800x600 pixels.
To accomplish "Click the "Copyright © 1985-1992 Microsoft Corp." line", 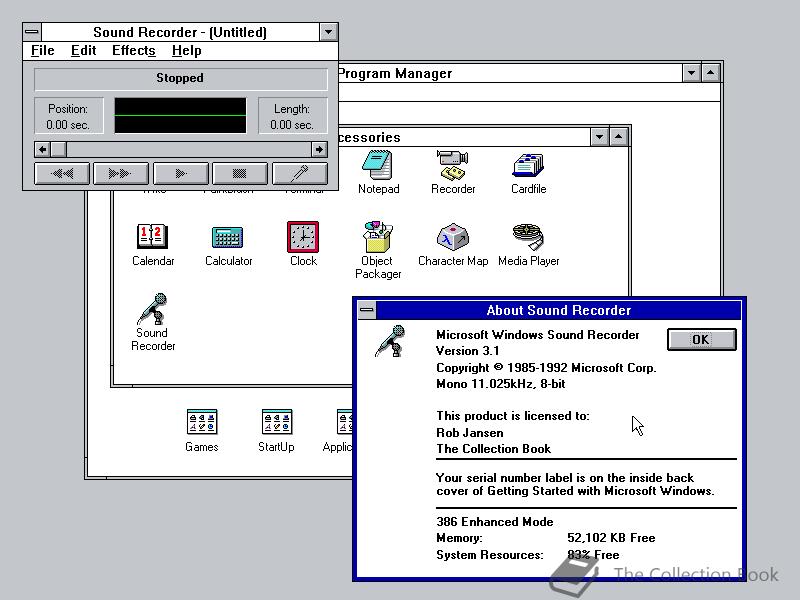I will click(546, 368).
